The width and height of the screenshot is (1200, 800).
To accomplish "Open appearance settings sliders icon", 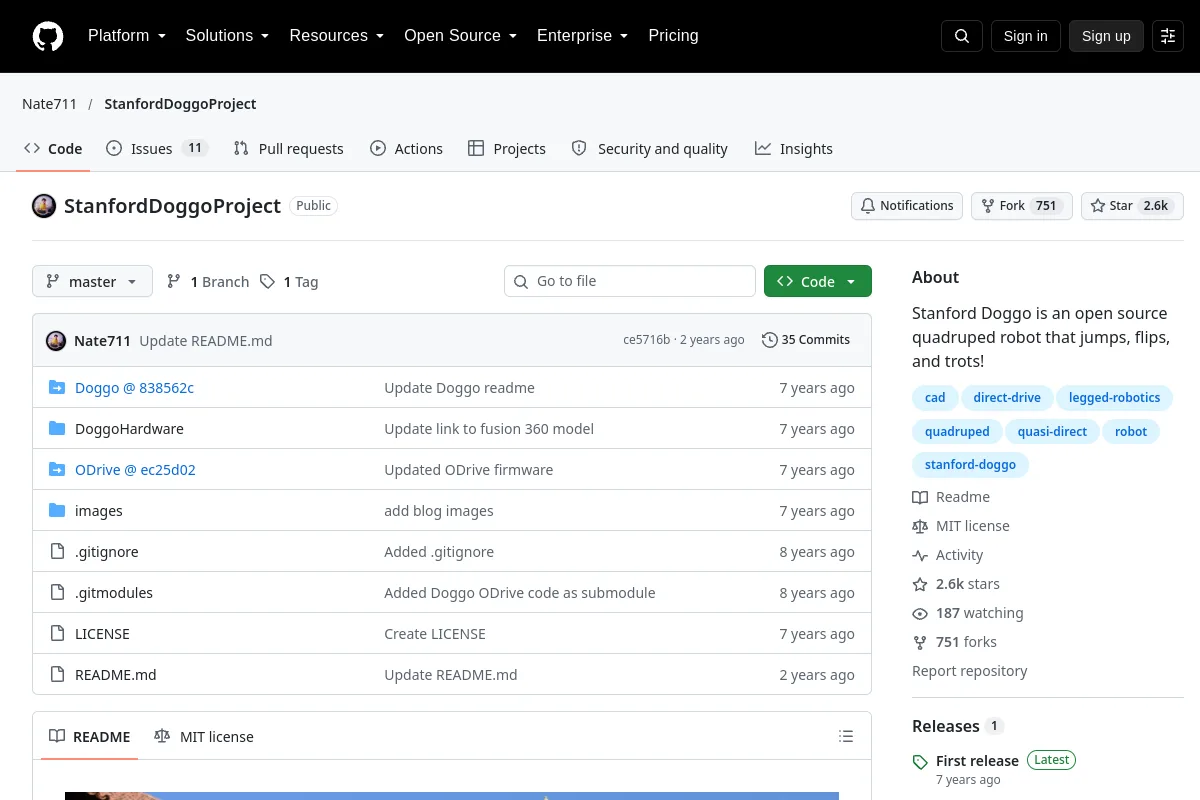I will (1168, 36).
